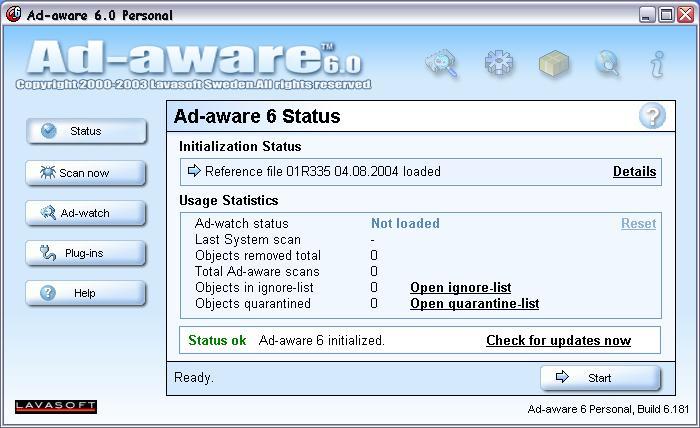Viewport: 700px width, 428px height.
Task: Click Check for updates now
Action: [x=558, y=340]
